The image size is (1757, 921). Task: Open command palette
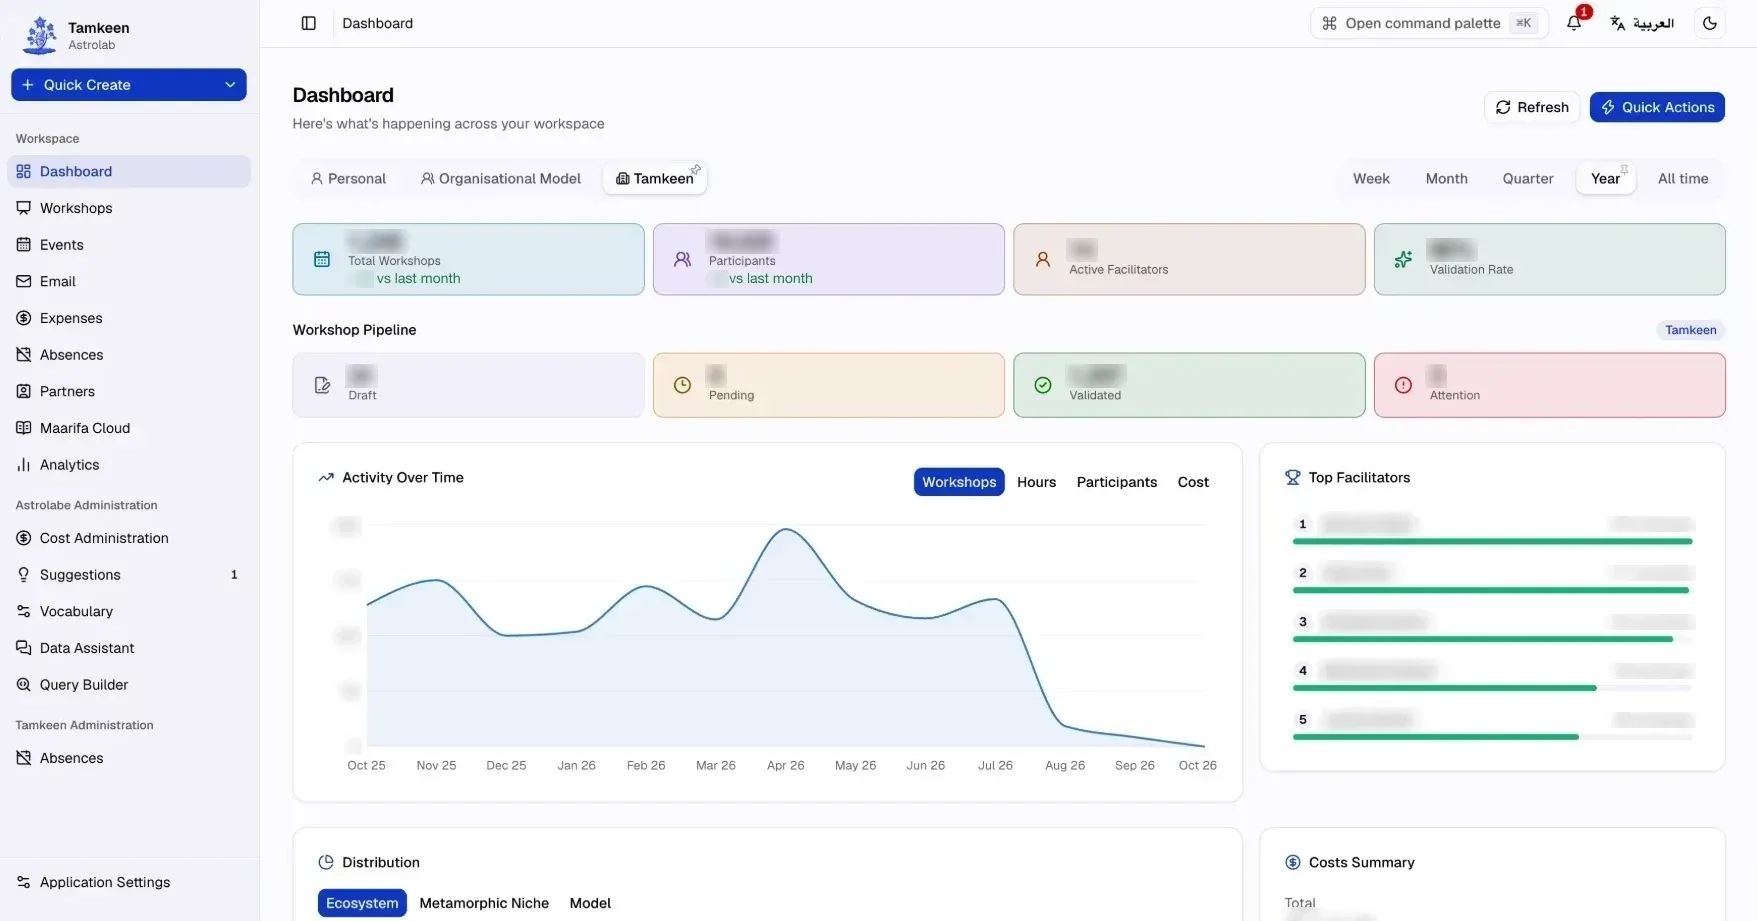[x=1429, y=23]
